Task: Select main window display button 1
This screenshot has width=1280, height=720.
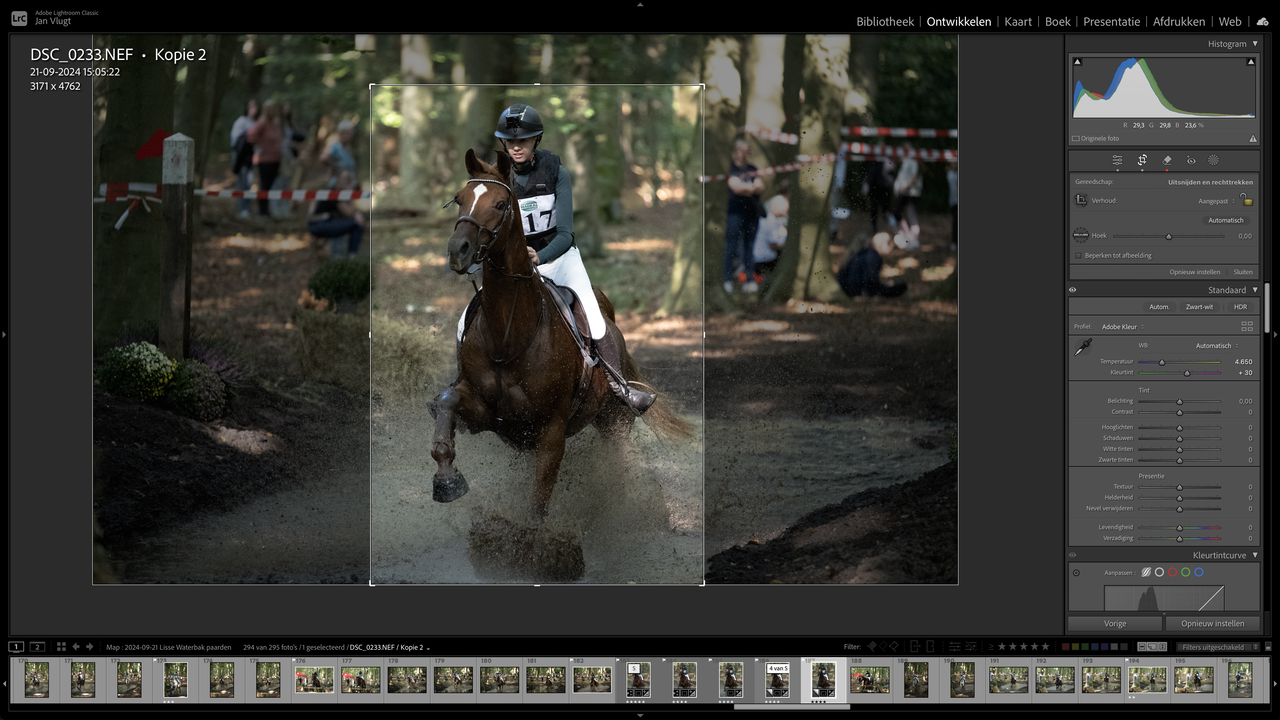Action: [17, 647]
